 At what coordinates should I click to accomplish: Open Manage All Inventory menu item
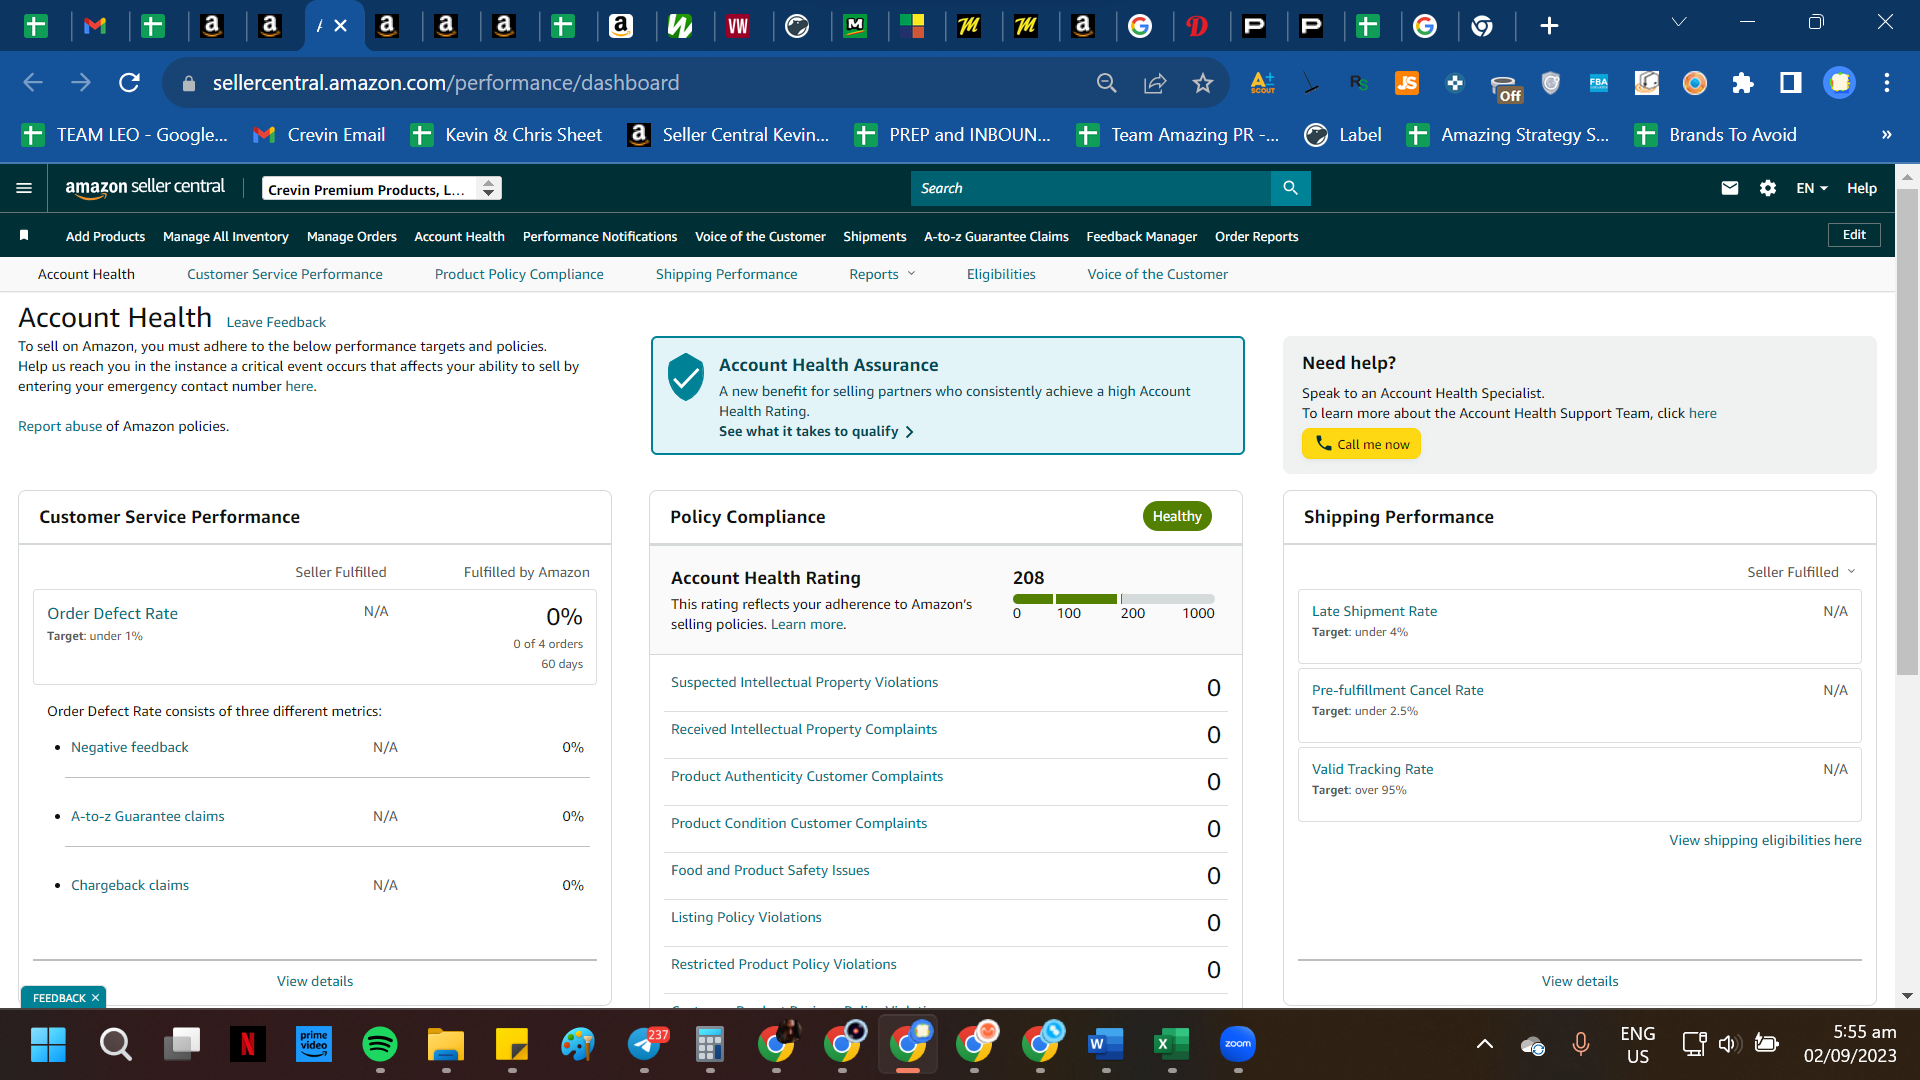(226, 237)
